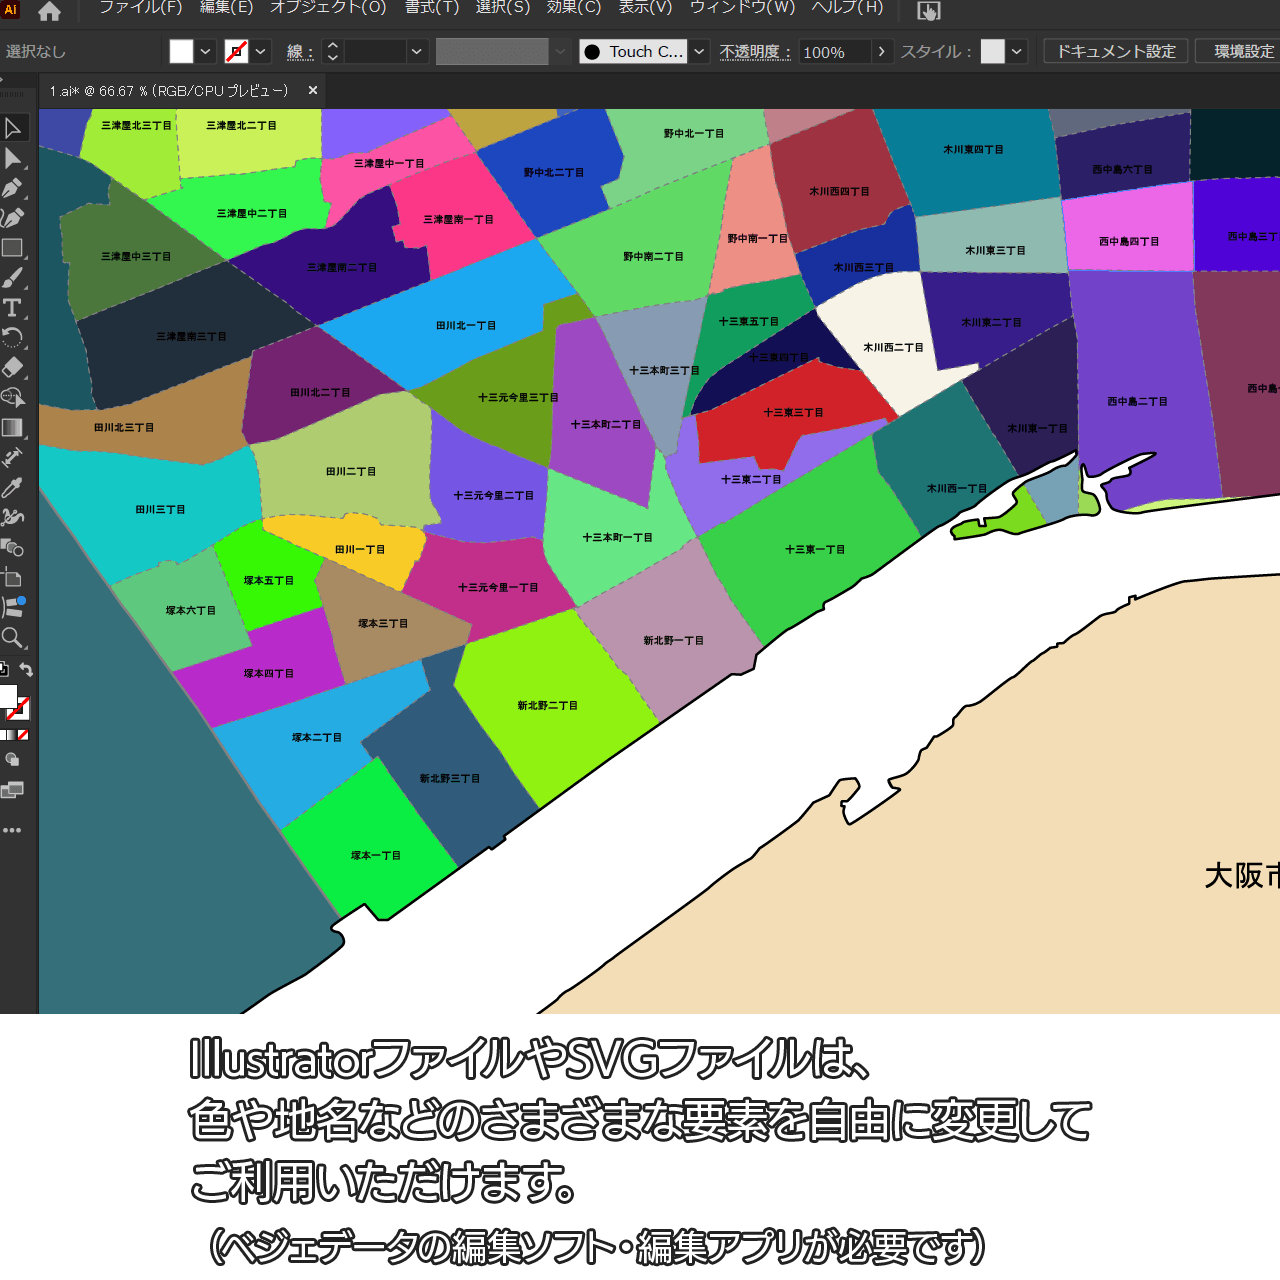Click the ドキュメント設定 button
The width and height of the screenshot is (1280, 1280).
1116,51
